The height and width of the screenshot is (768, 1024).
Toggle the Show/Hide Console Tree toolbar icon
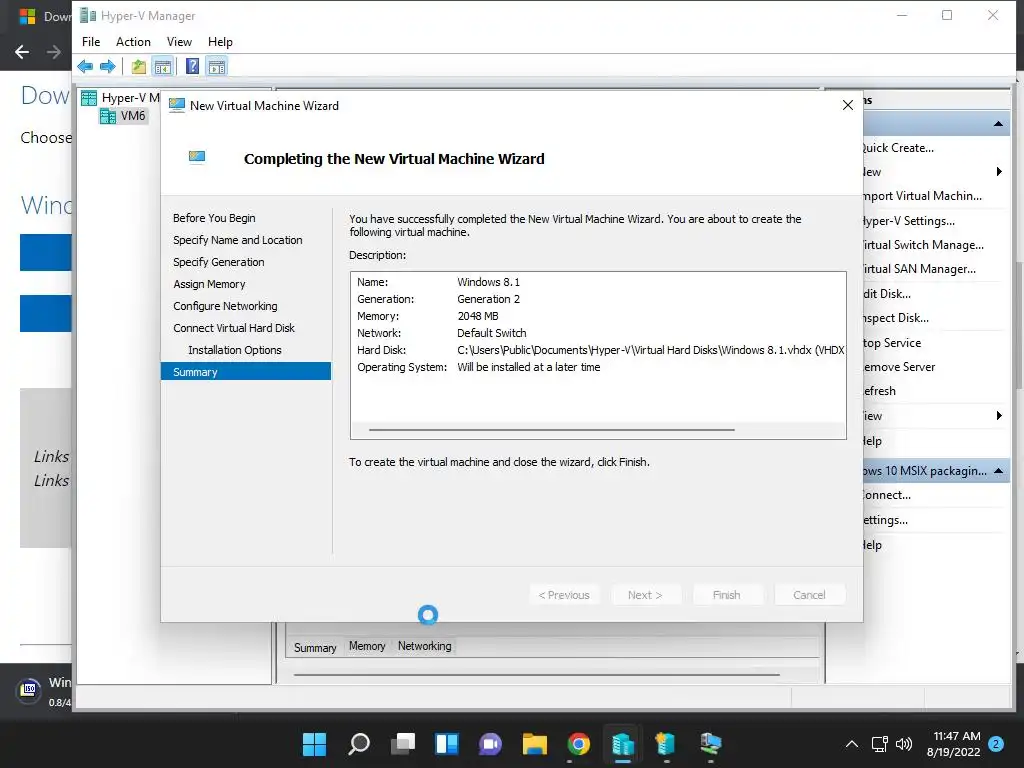163,66
